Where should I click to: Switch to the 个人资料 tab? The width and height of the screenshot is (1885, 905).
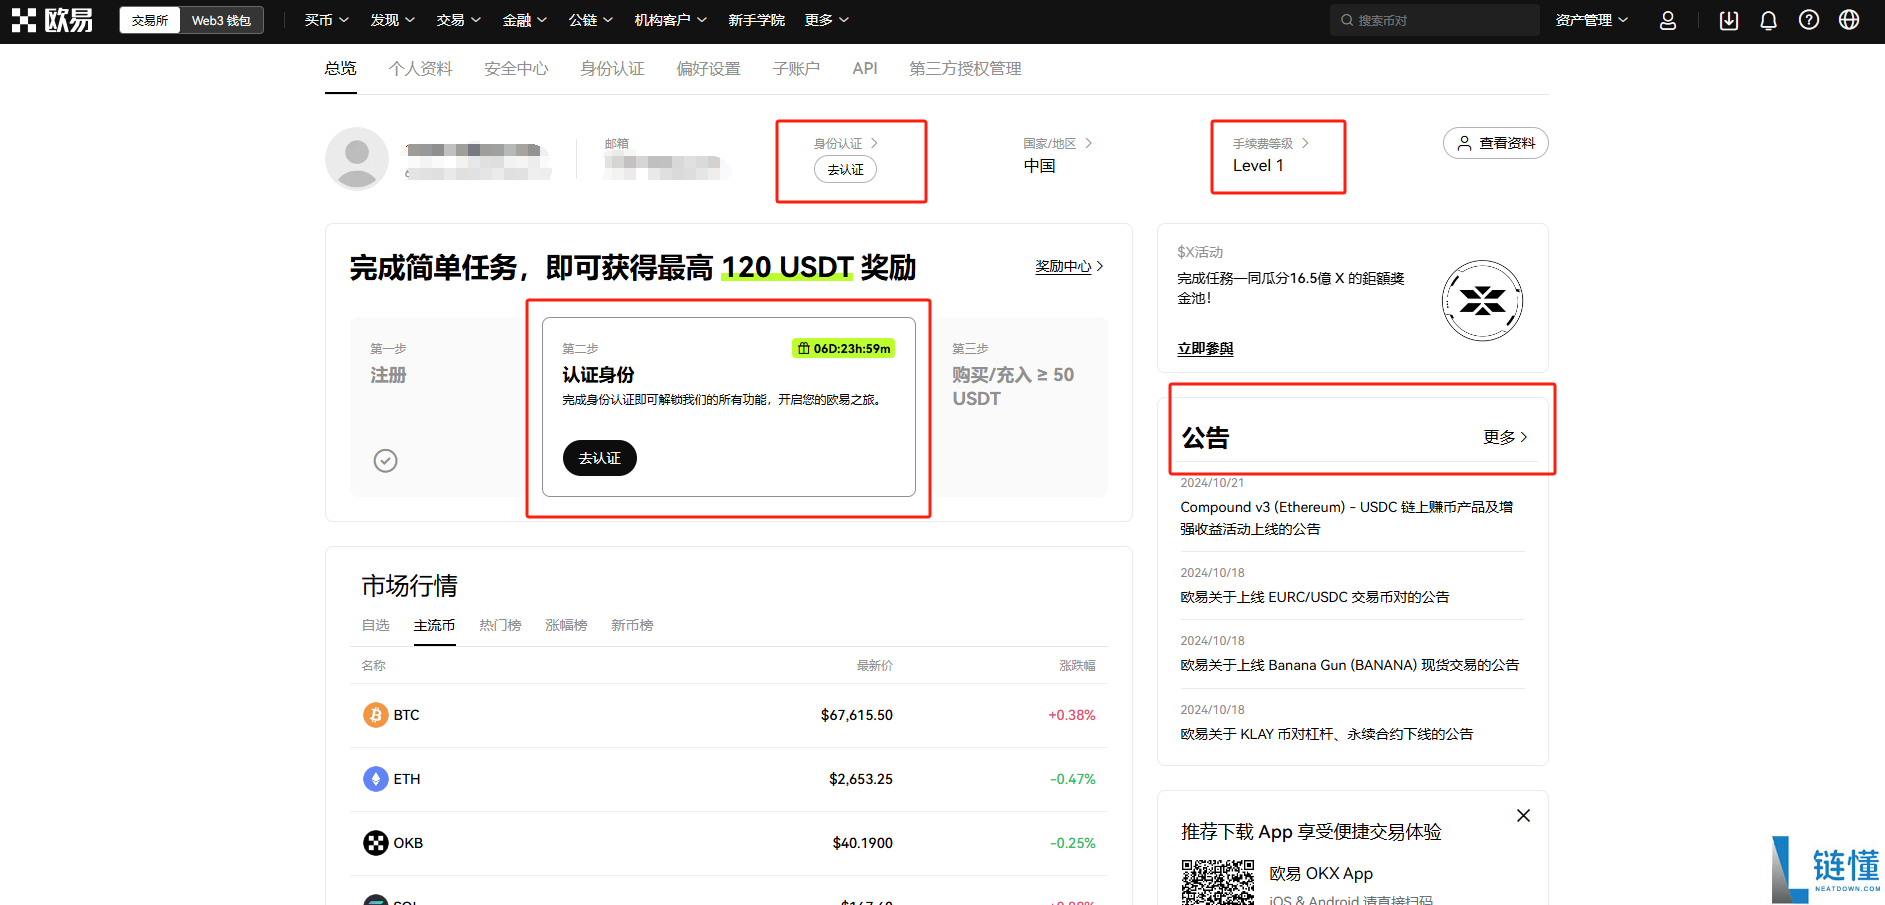(x=421, y=68)
